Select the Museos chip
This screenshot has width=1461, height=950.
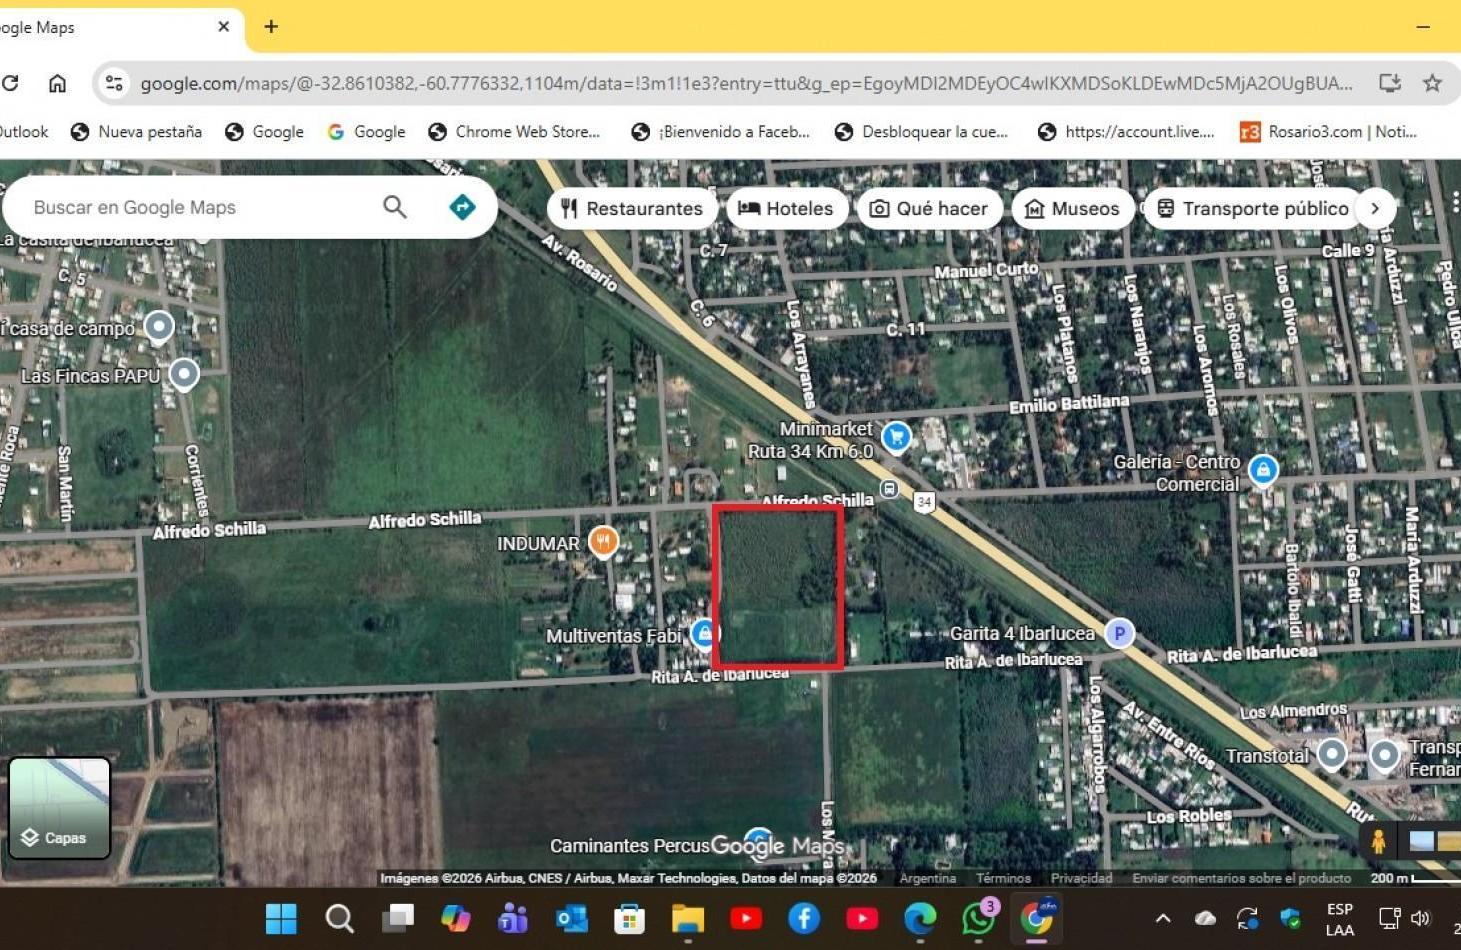(1073, 208)
